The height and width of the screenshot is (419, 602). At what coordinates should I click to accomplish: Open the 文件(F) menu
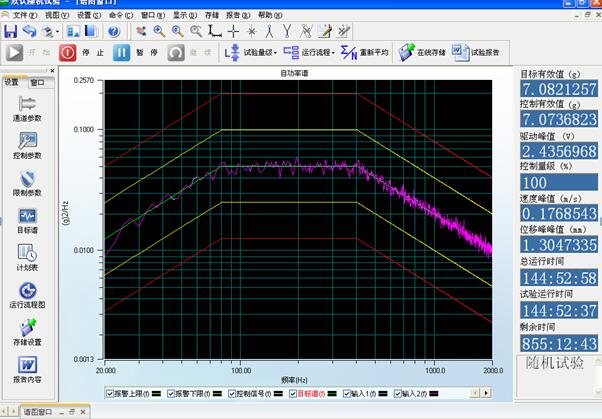(x=25, y=15)
